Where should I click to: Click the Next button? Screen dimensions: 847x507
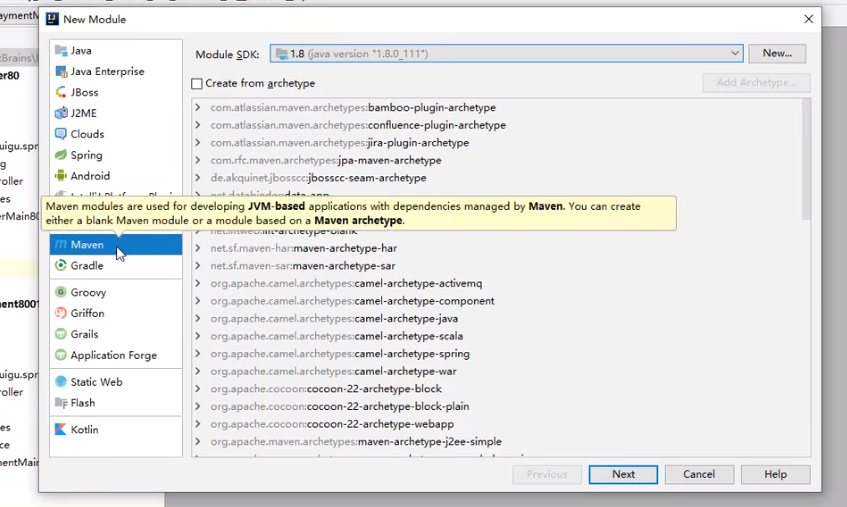[x=623, y=474]
